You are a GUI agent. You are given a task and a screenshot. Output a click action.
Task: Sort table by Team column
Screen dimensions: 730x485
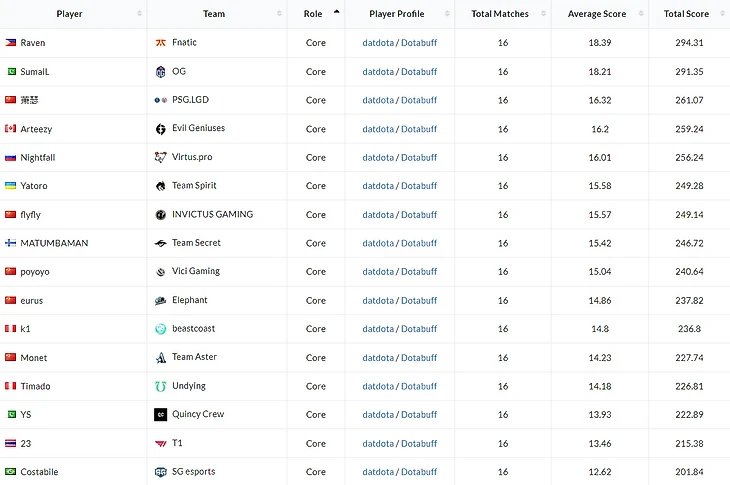[x=214, y=14]
